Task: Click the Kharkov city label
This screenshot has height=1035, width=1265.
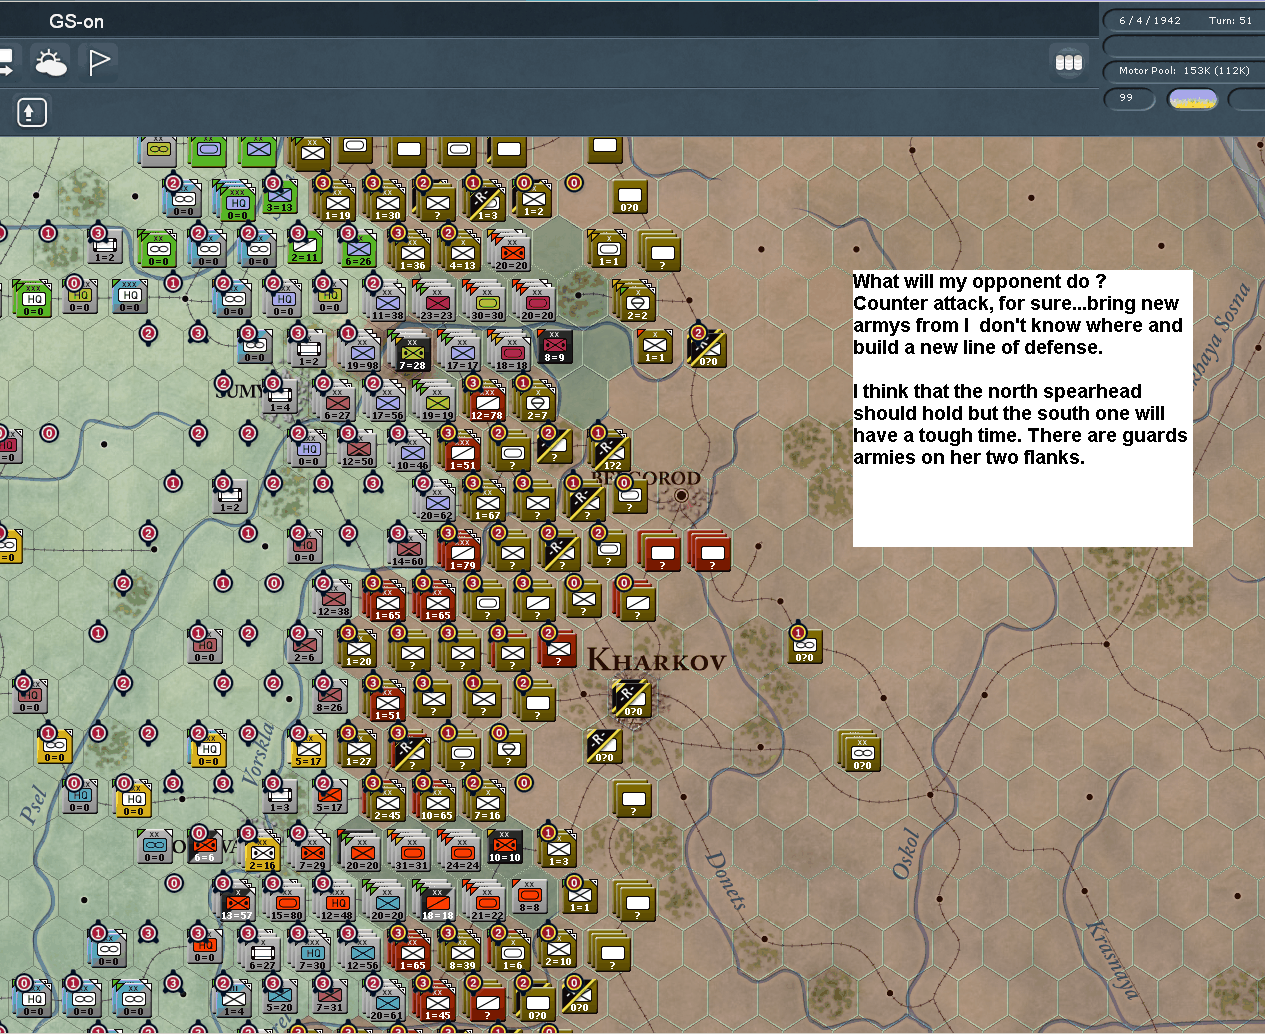Action: 656,660
